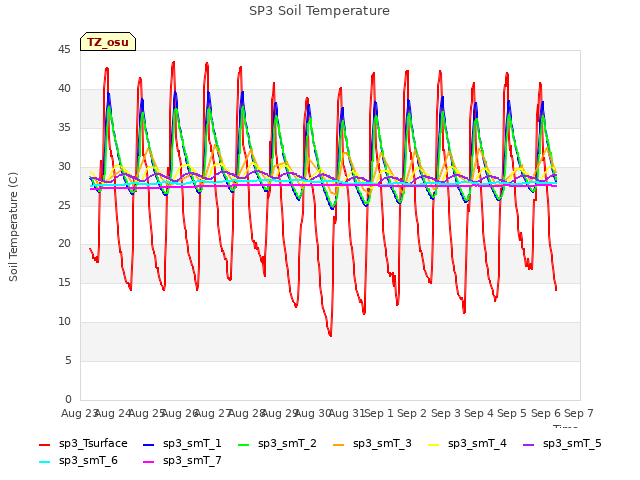Click the 45 y-axis tick label
640x480 pixels.
point(64,50)
